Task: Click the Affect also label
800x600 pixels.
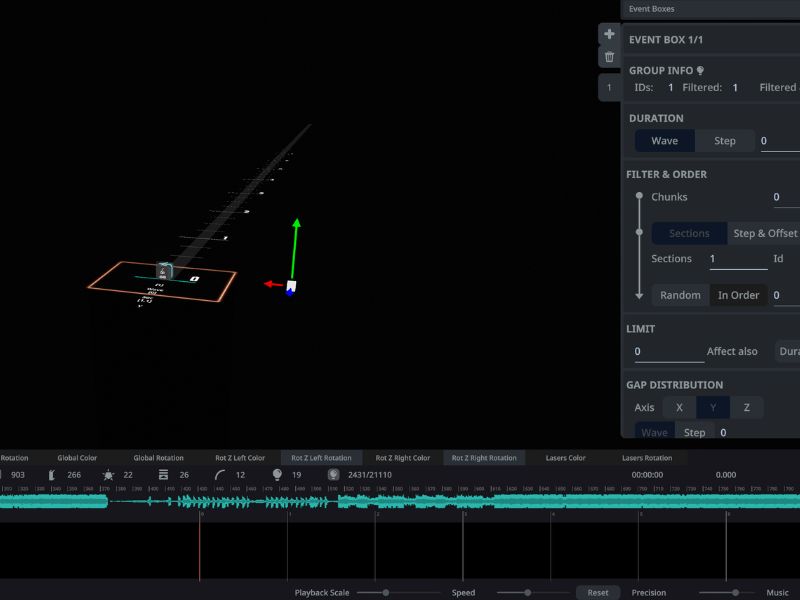Action: 732,352
